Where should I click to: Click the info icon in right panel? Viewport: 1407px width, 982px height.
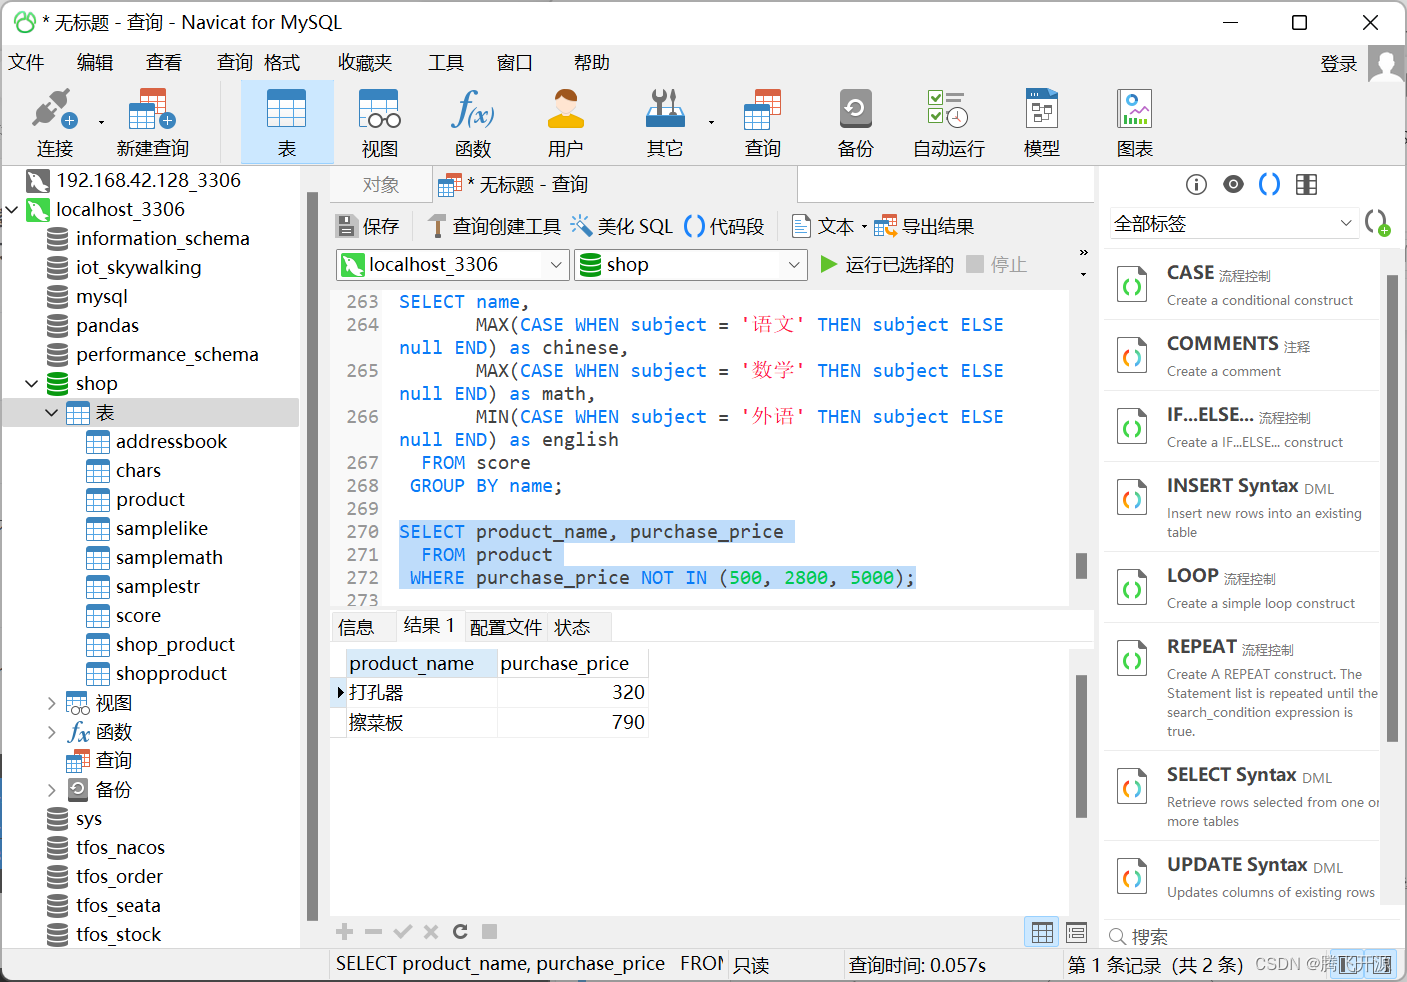1196,184
